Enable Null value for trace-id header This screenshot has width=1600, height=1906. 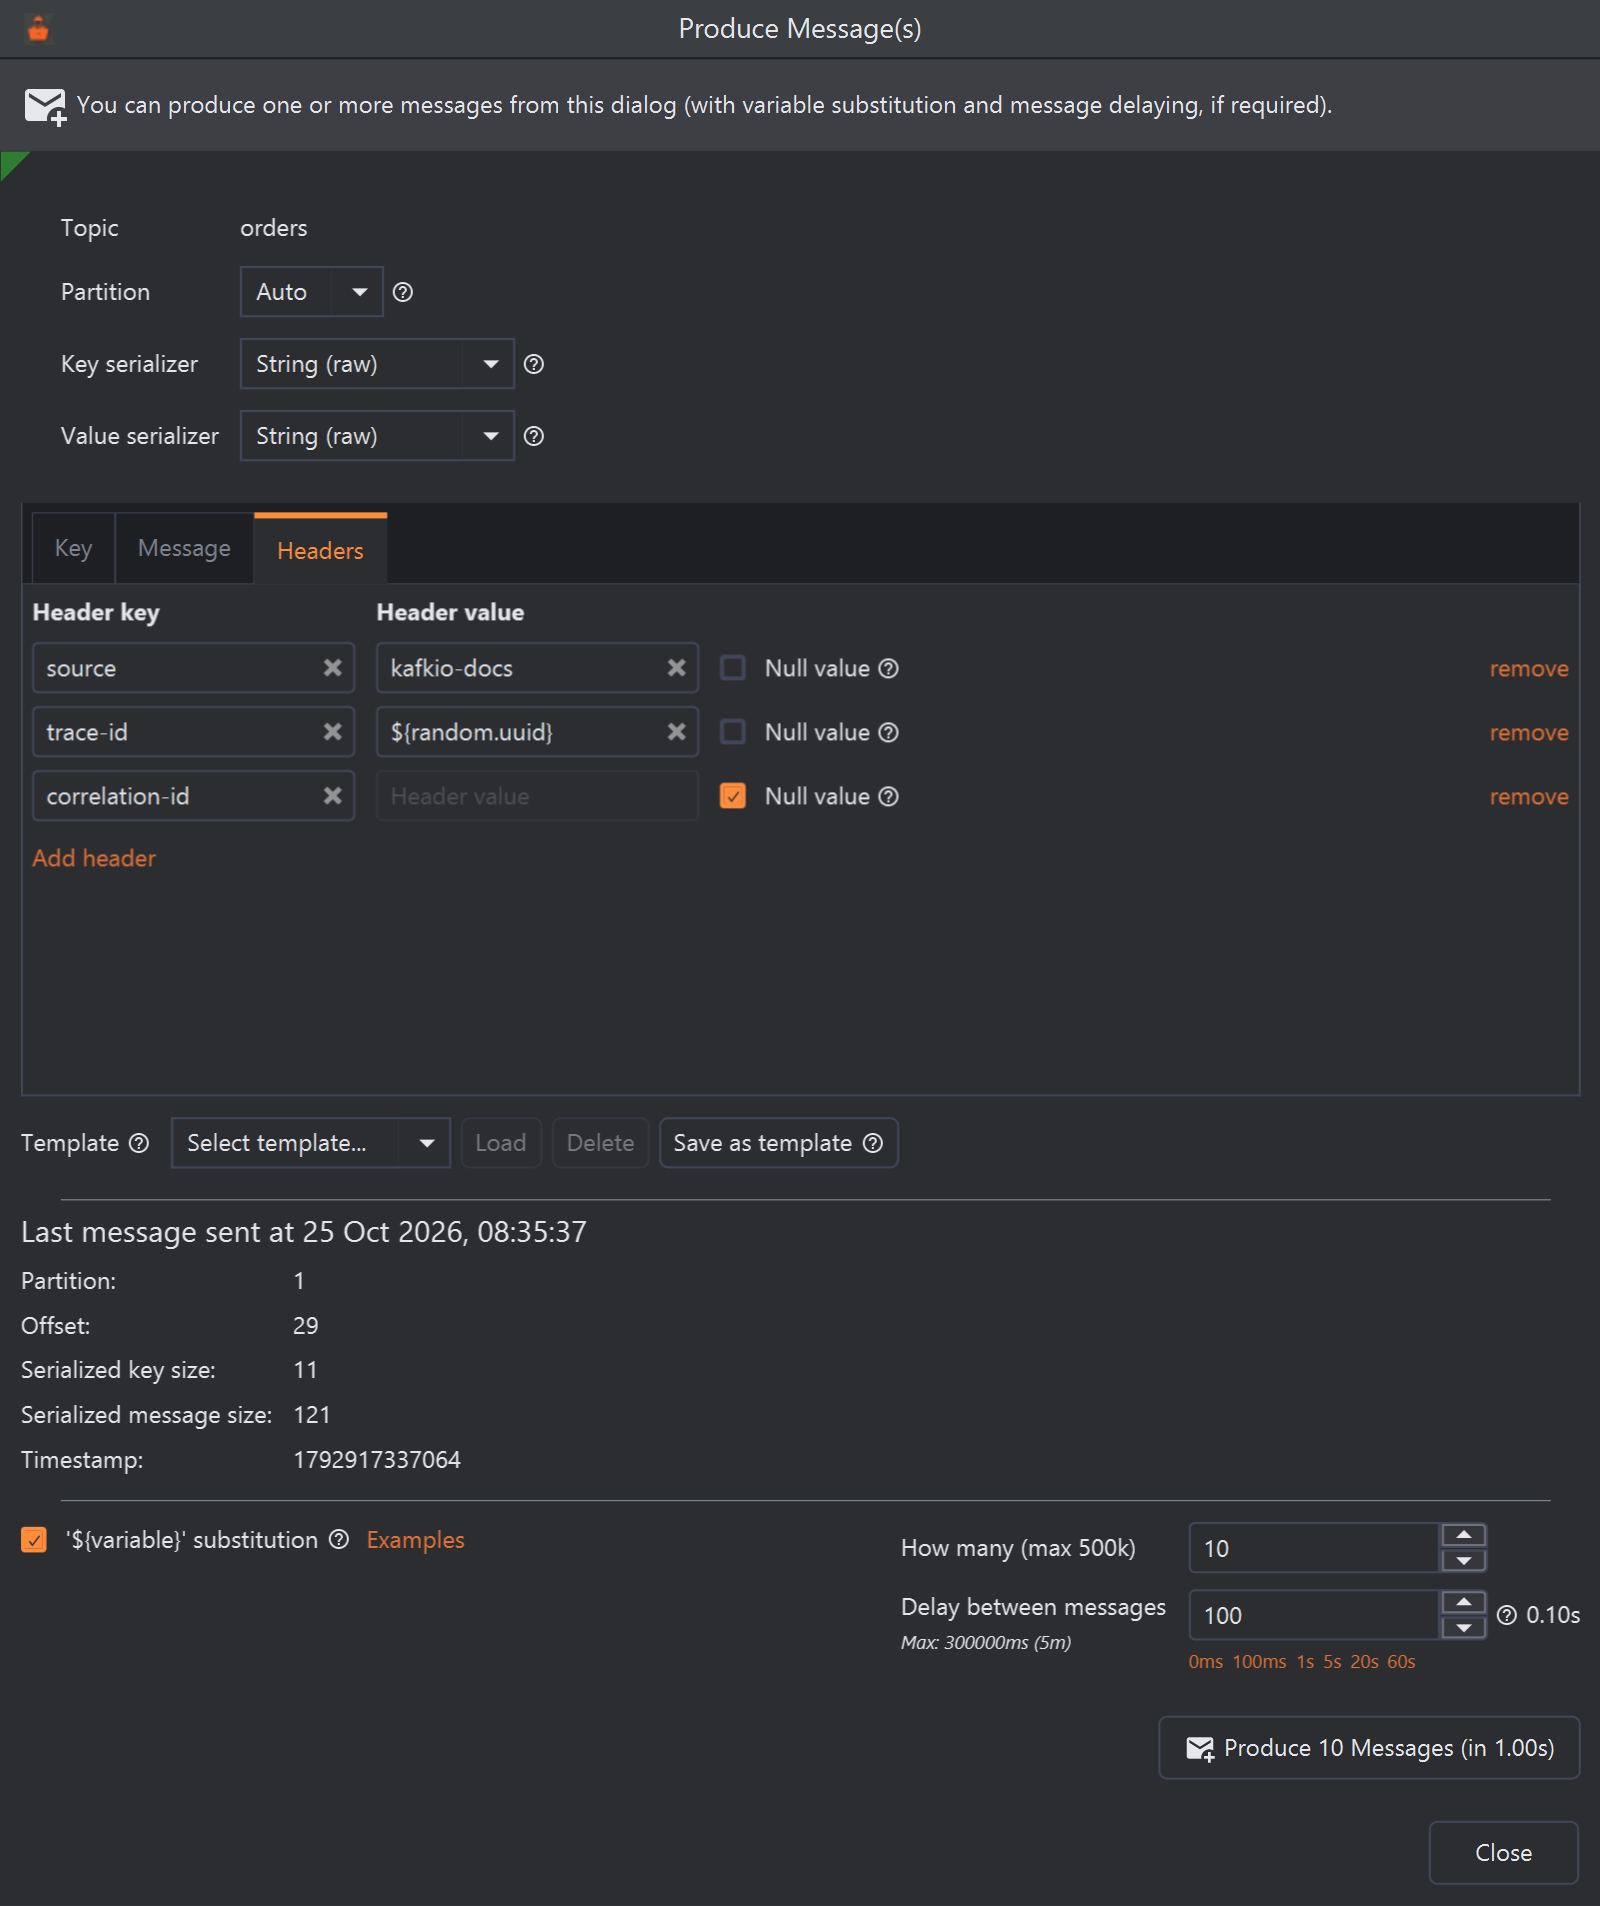[x=733, y=732]
